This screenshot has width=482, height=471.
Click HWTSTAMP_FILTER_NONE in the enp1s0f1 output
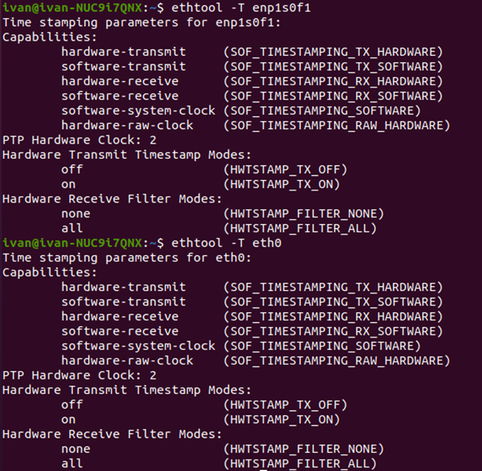pos(304,213)
